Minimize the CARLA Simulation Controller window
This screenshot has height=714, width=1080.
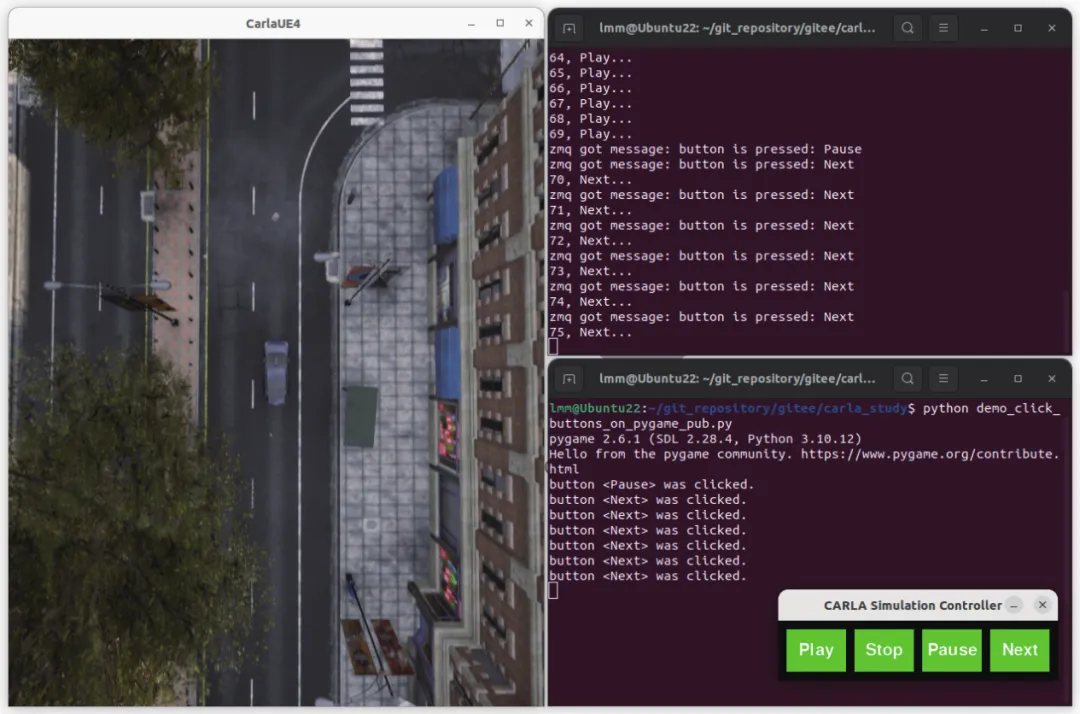coord(1014,605)
